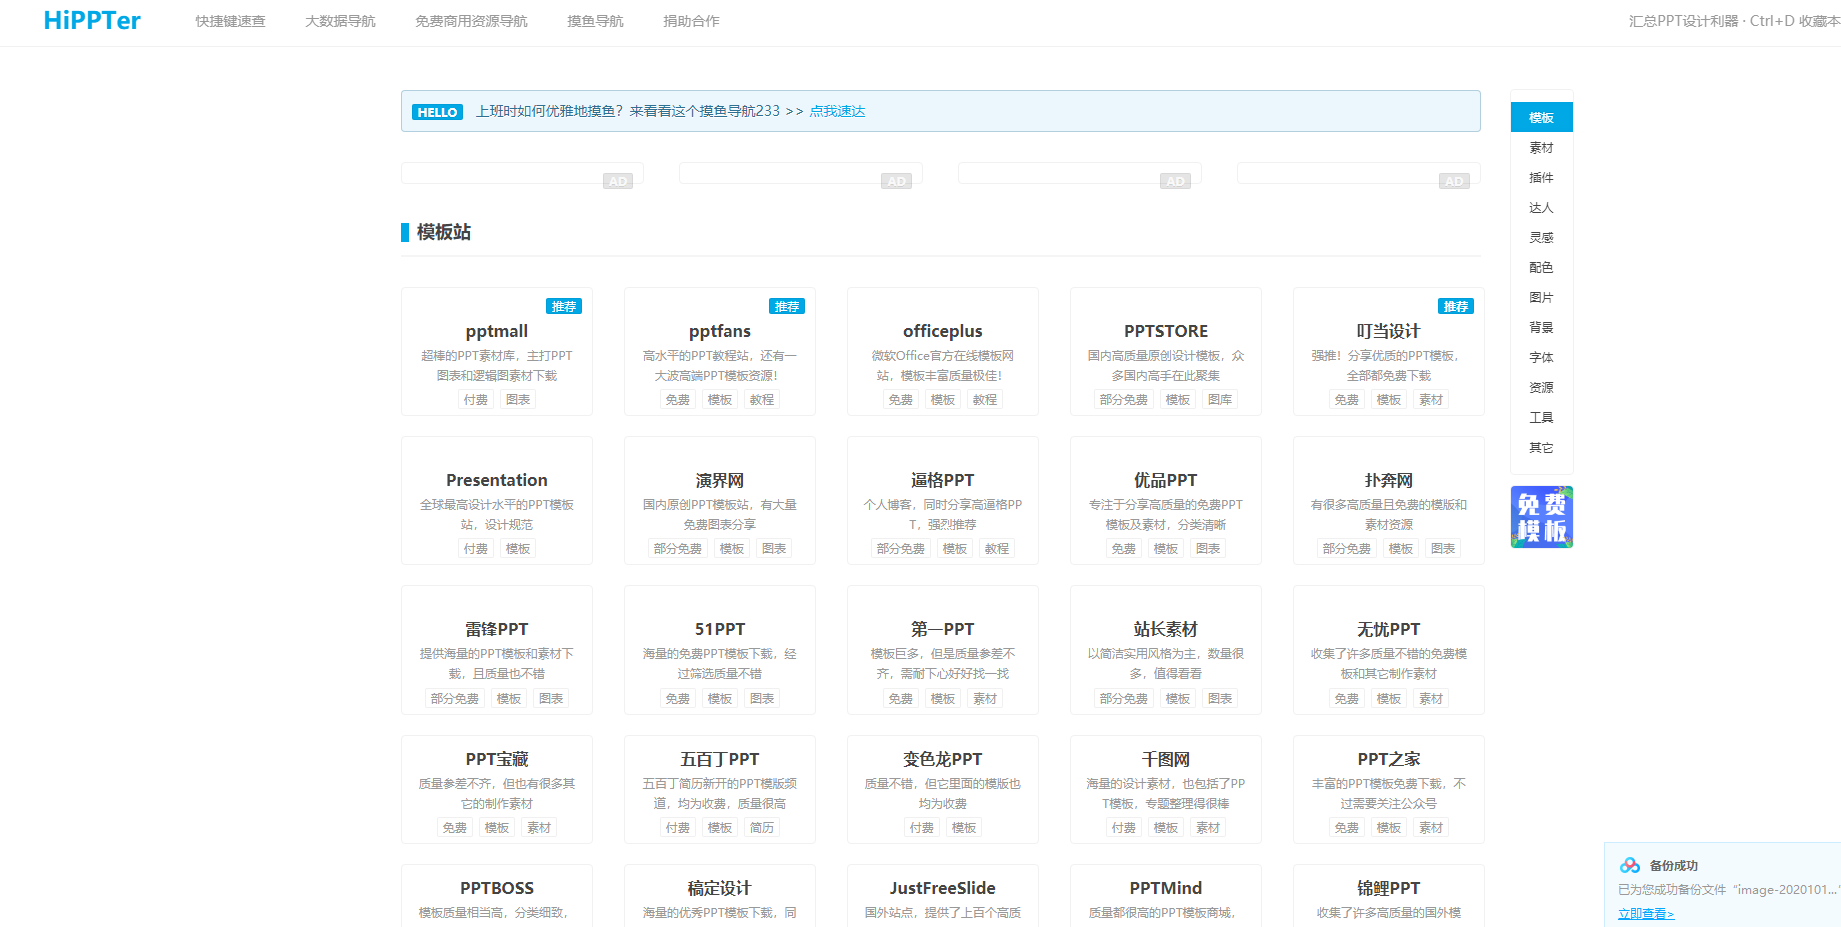The height and width of the screenshot is (927, 1841).
Task: Select 模板 in the side category list
Action: (1541, 117)
